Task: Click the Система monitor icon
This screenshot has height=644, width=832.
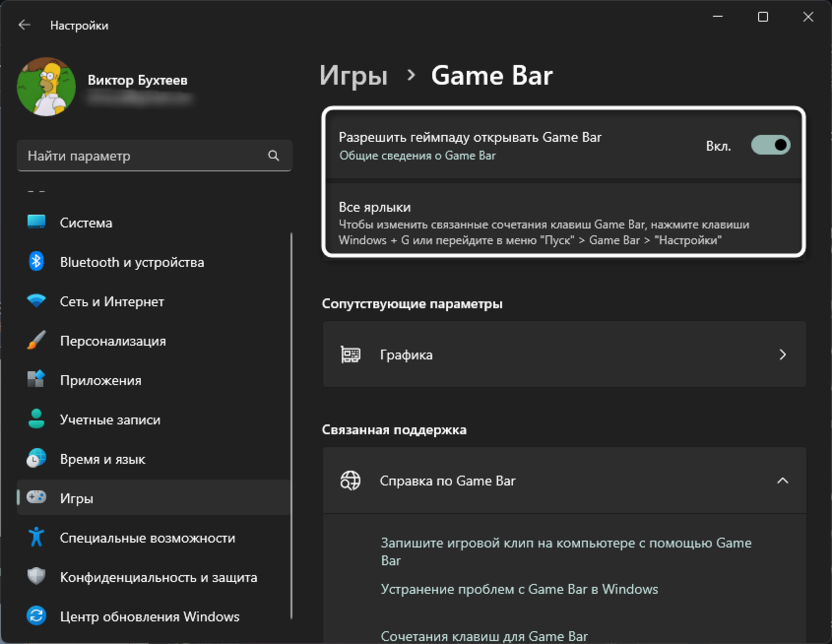Action: point(37,222)
